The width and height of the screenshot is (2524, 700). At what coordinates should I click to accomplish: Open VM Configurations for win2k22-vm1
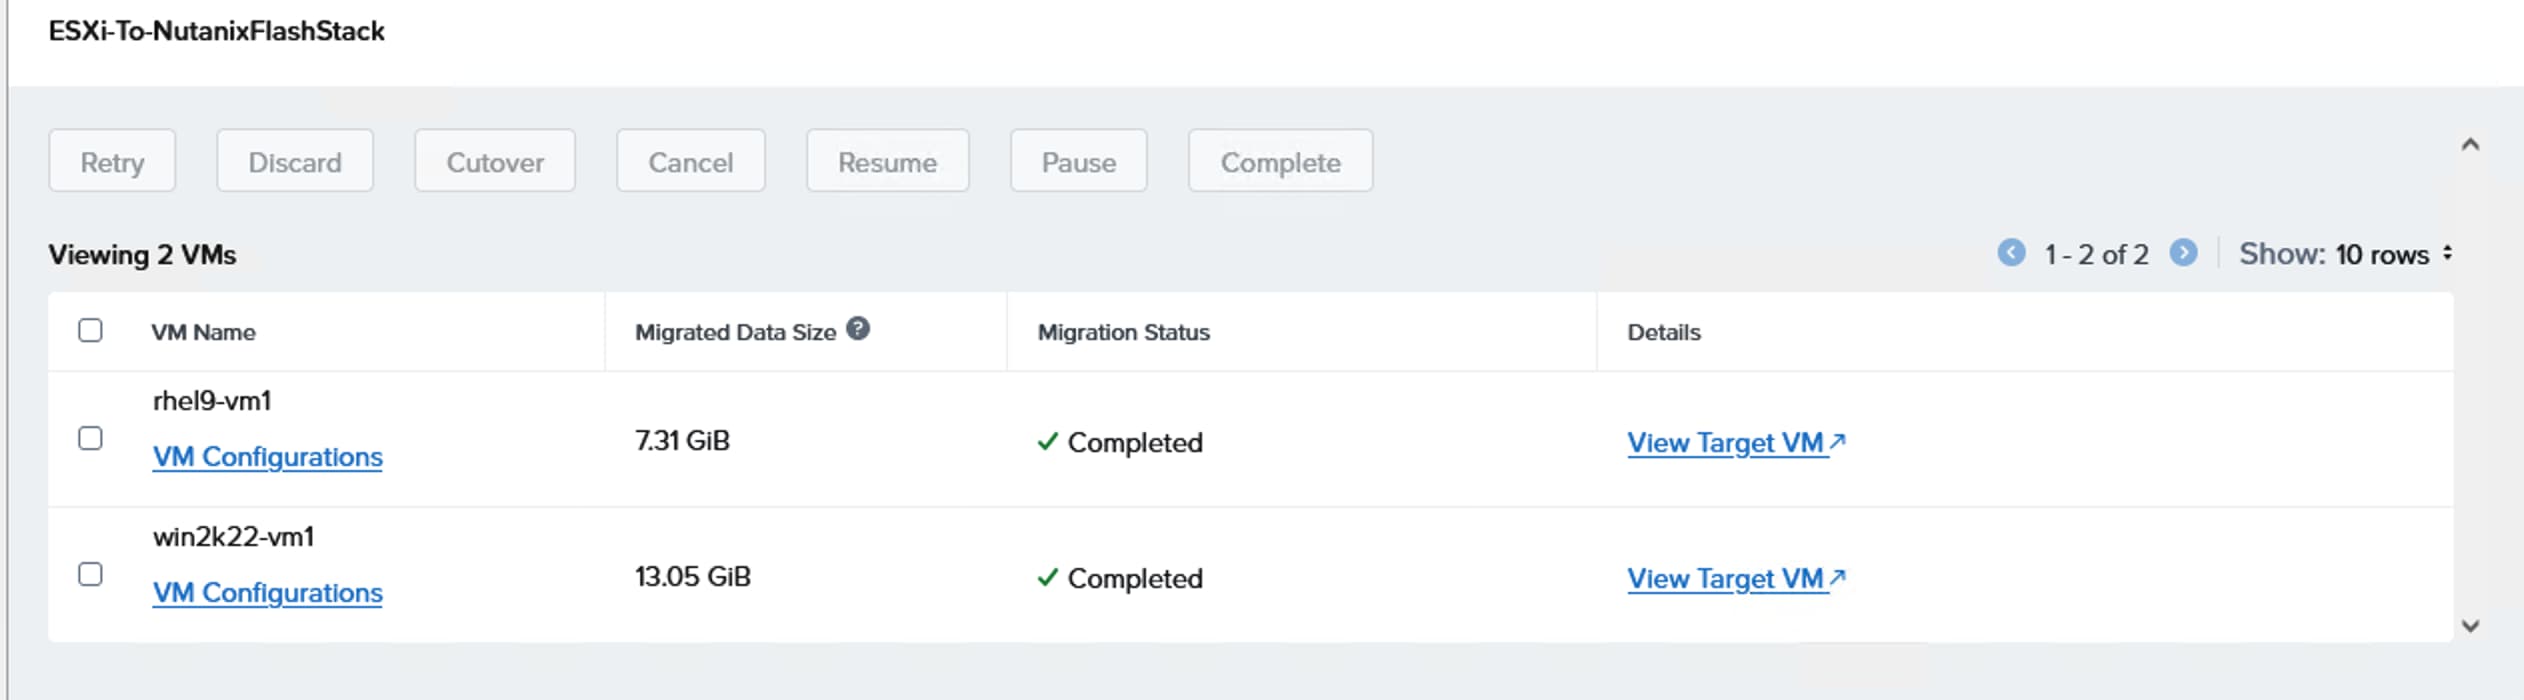click(267, 593)
